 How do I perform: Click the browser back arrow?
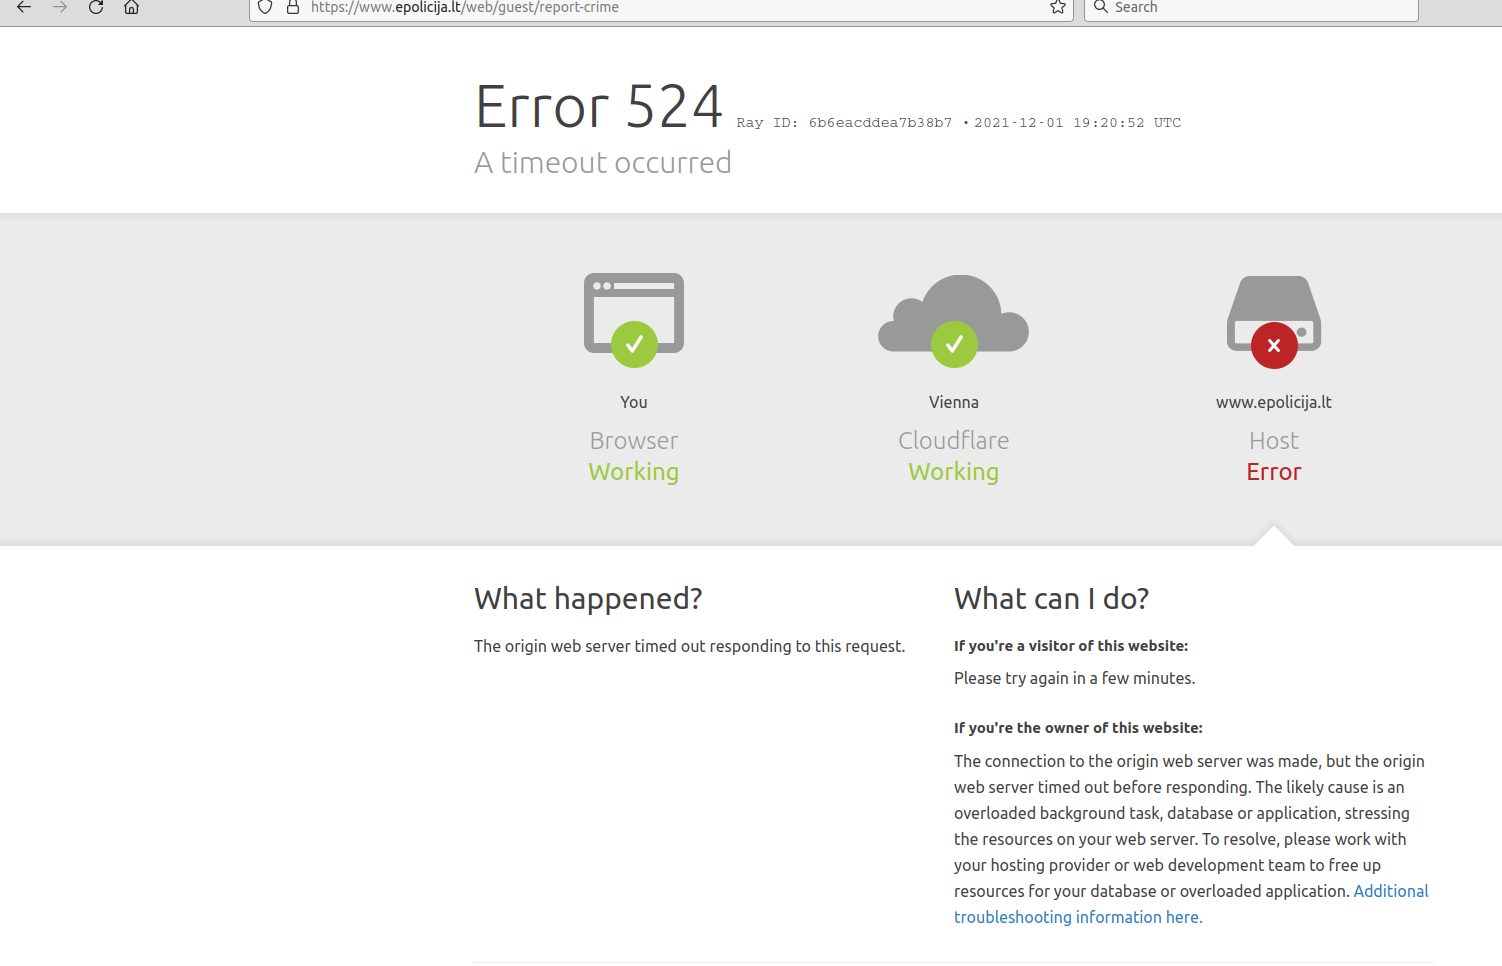[24, 7]
